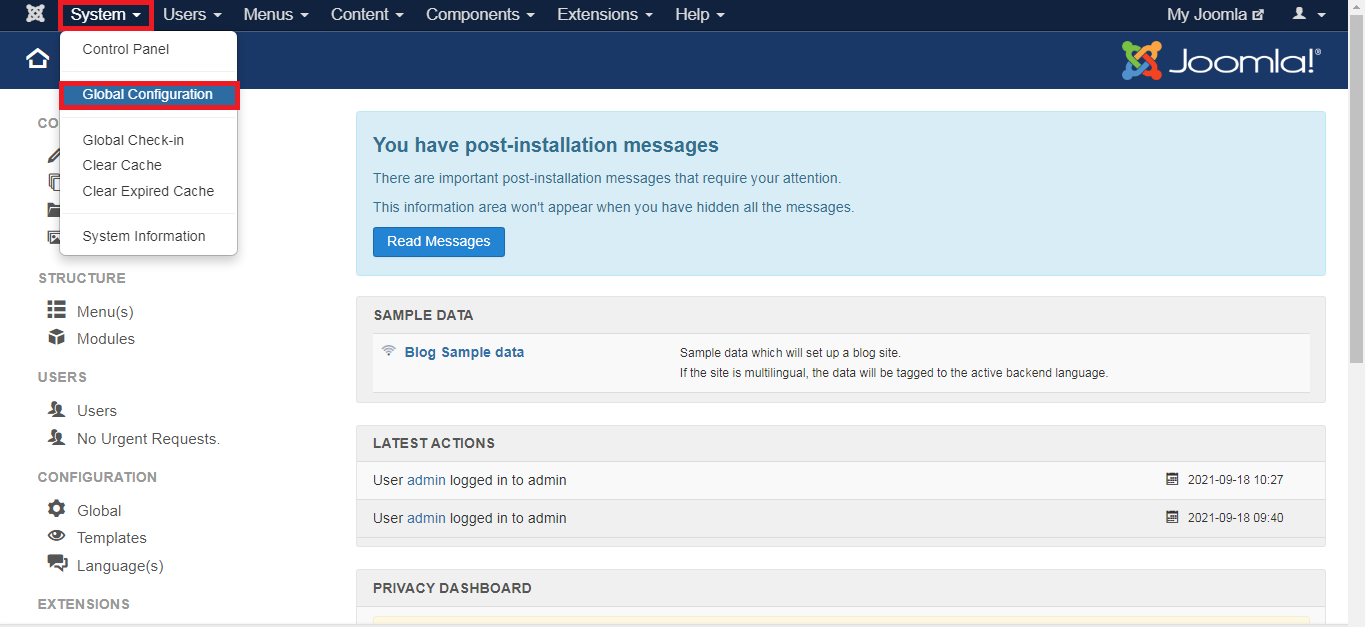Open the Modules sidebar link
The width and height of the screenshot is (1365, 627).
pos(106,339)
